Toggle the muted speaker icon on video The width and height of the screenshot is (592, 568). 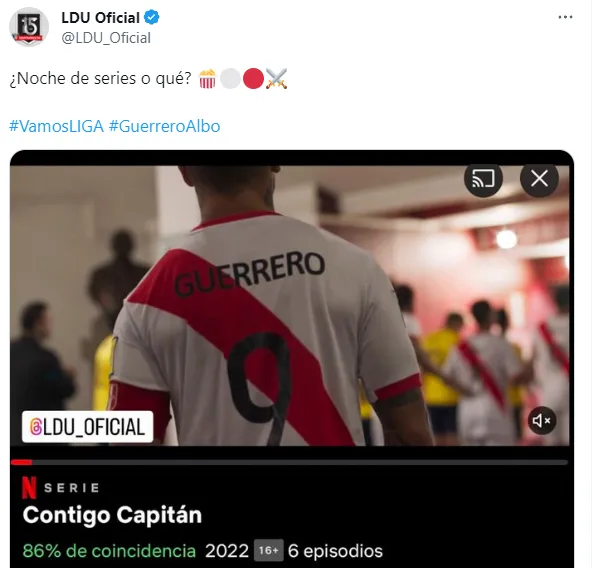542,420
